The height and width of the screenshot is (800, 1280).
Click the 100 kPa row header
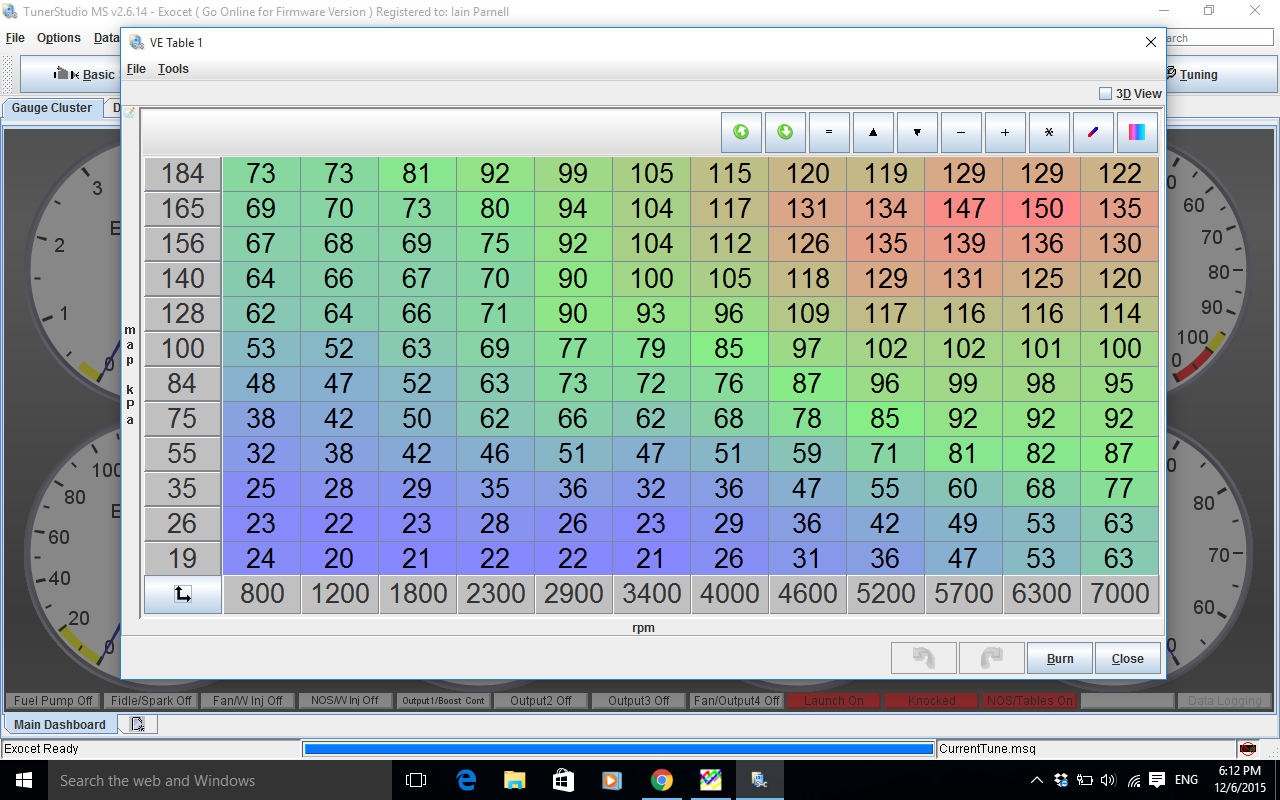(x=183, y=349)
